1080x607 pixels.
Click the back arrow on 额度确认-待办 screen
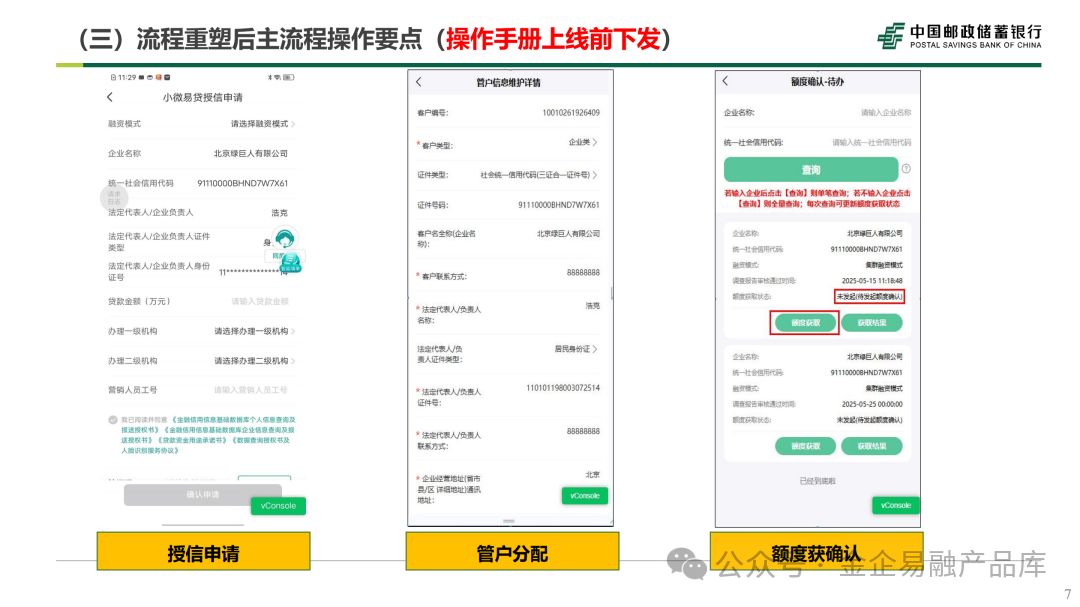725,82
